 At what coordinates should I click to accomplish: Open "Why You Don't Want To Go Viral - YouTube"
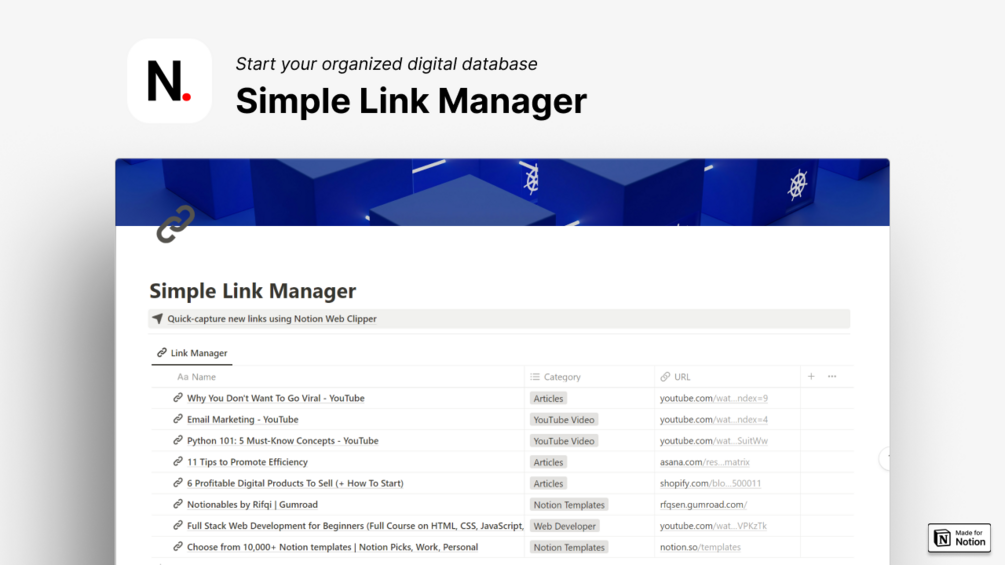pyautogui.click(x=276, y=398)
